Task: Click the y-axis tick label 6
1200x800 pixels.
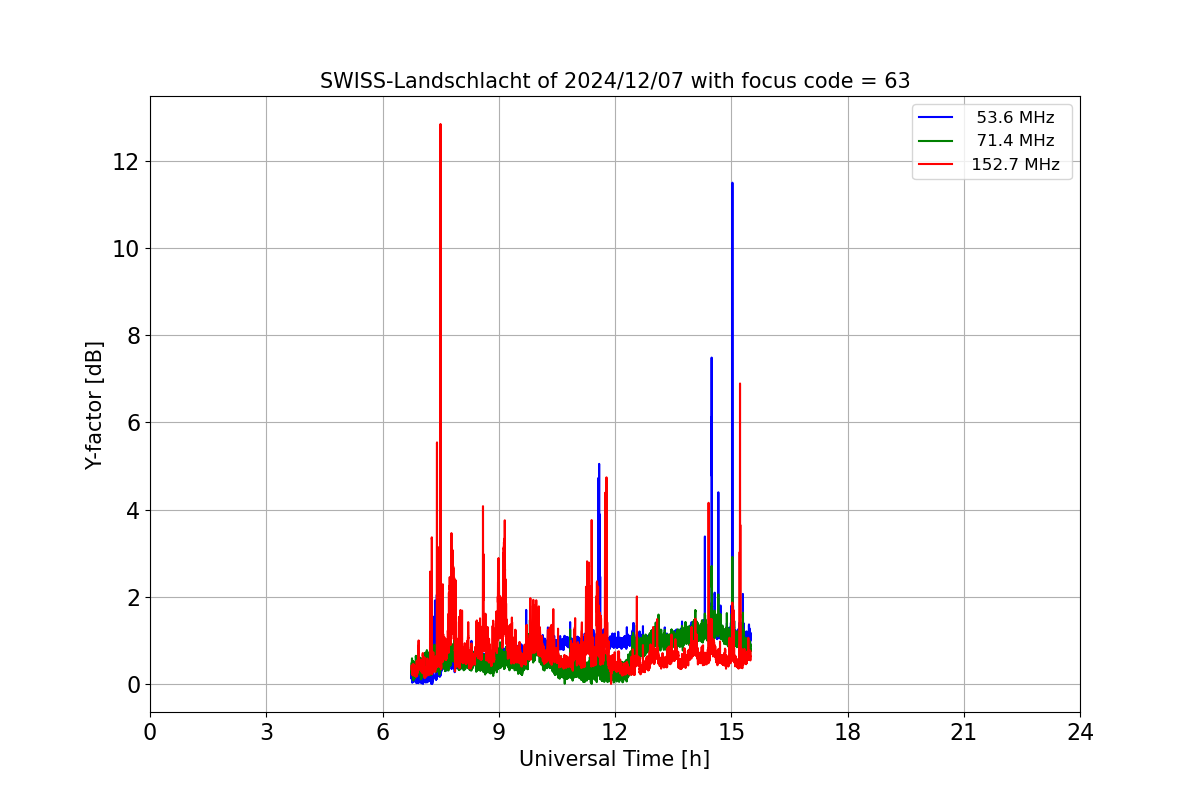Action: (133, 423)
